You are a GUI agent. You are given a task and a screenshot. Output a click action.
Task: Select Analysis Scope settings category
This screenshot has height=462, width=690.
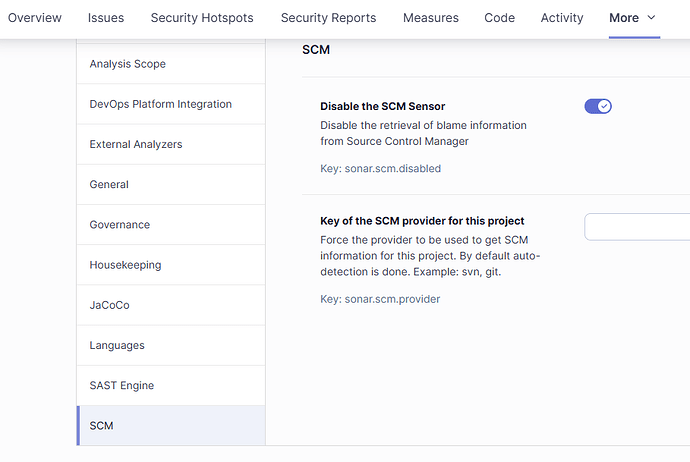[x=171, y=64]
